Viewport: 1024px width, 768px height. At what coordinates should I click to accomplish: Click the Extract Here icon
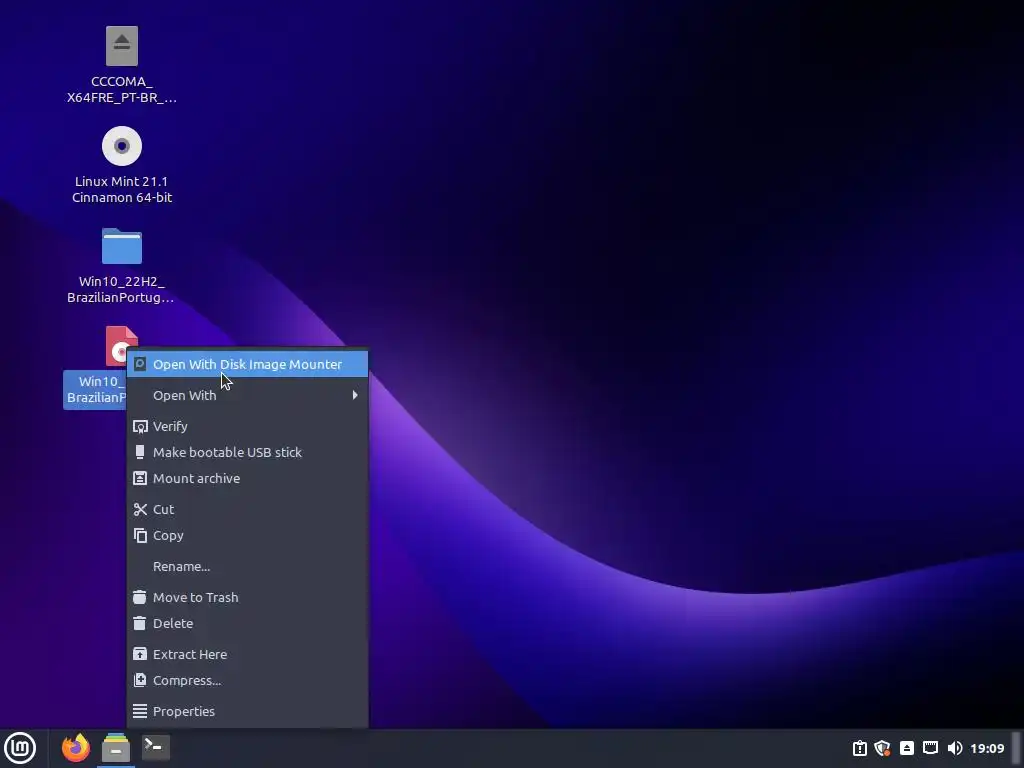click(x=140, y=654)
